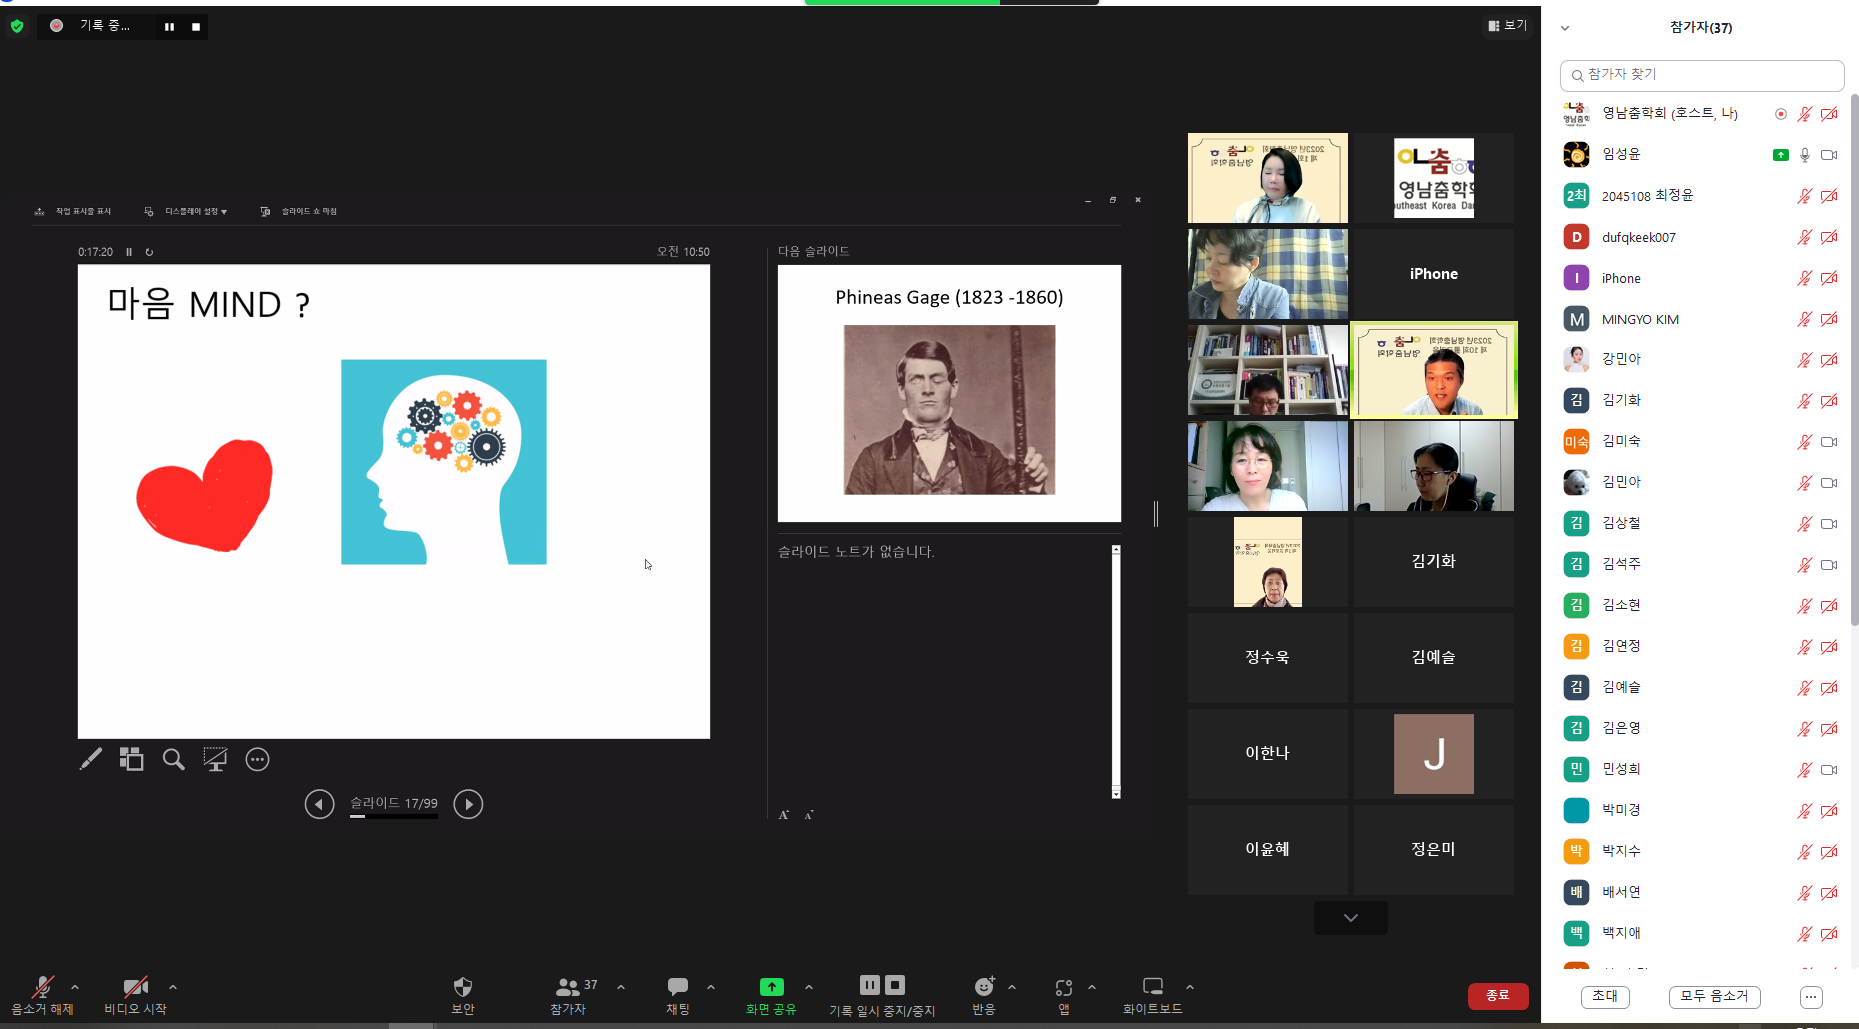The image size is (1859, 1029).
Task: Toggle 음소거 해제 microphone mute
Action: click(x=42, y=987)
